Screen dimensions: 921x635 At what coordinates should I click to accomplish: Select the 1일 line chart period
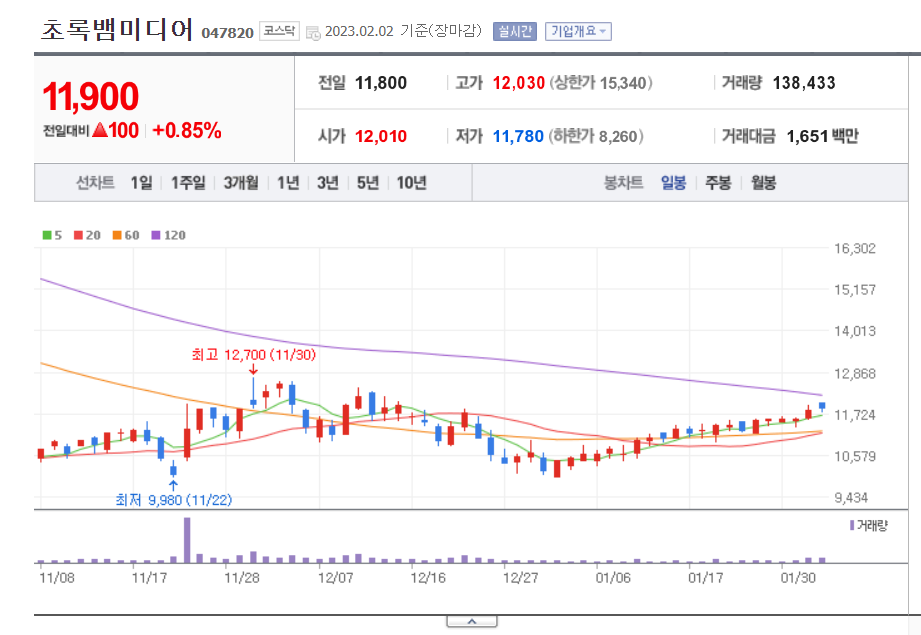142,183
